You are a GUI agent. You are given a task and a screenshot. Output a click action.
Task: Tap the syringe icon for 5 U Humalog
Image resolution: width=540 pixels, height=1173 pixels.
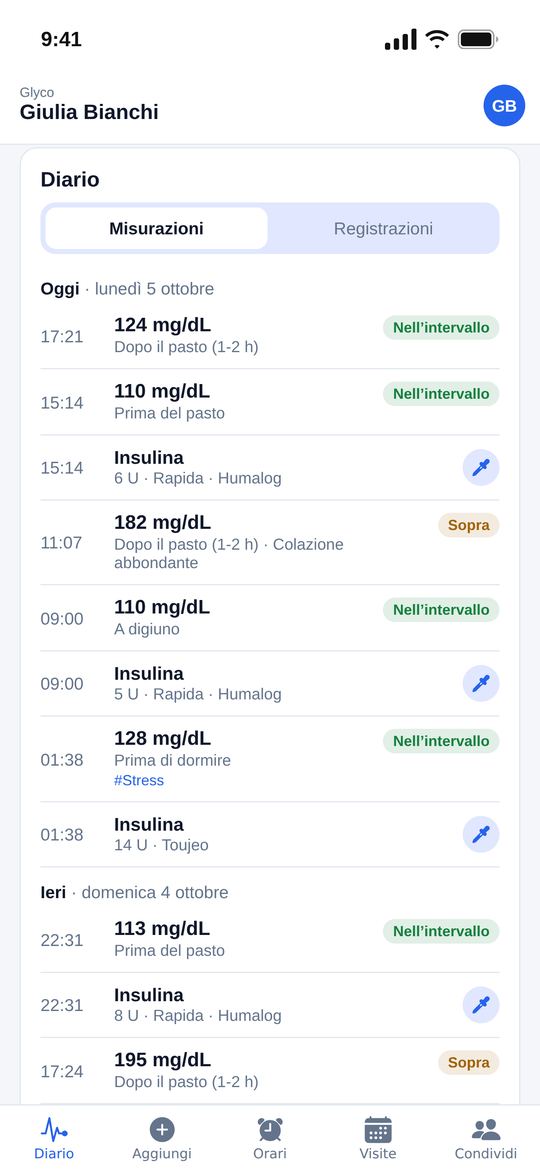481,683
